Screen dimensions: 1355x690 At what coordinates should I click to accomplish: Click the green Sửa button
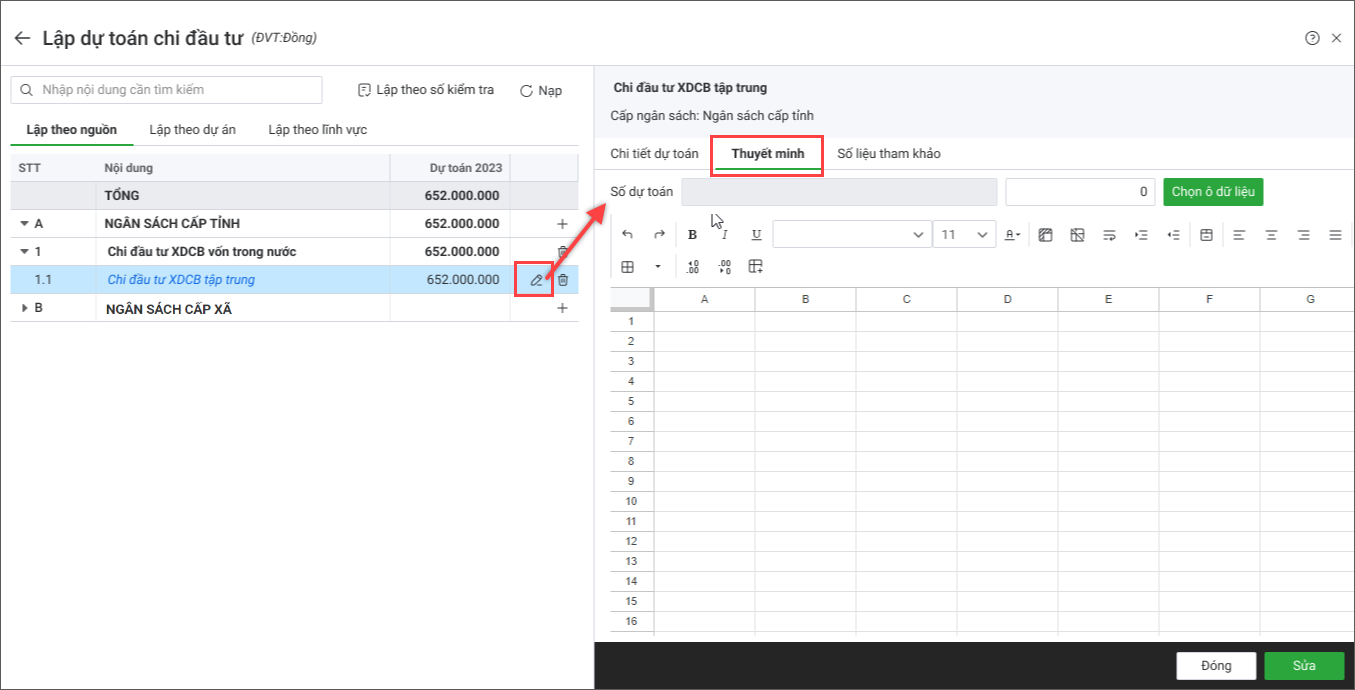(x=1303, y=666)
